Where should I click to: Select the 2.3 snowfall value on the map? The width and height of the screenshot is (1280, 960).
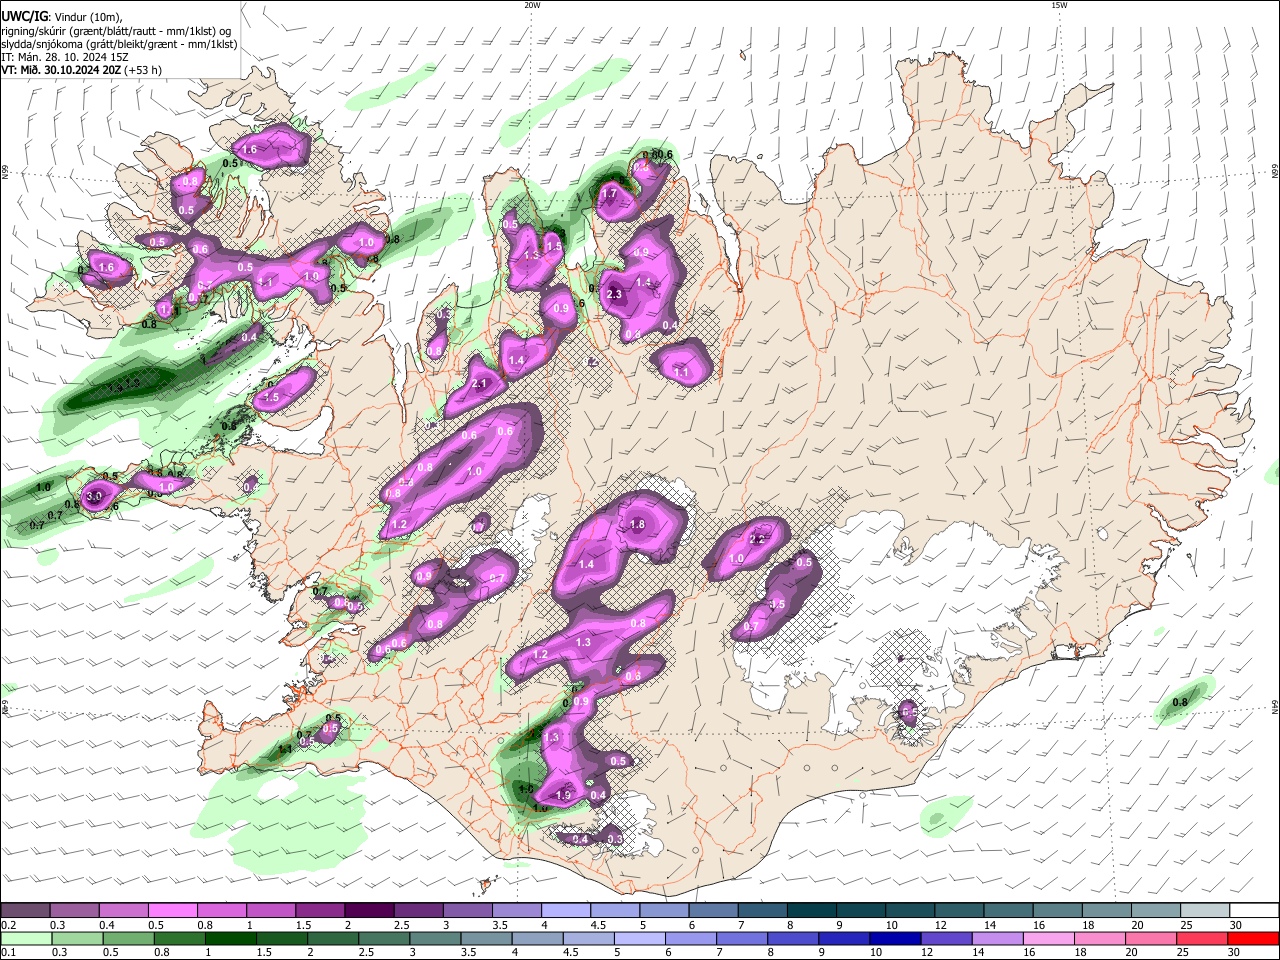(614, 294)
